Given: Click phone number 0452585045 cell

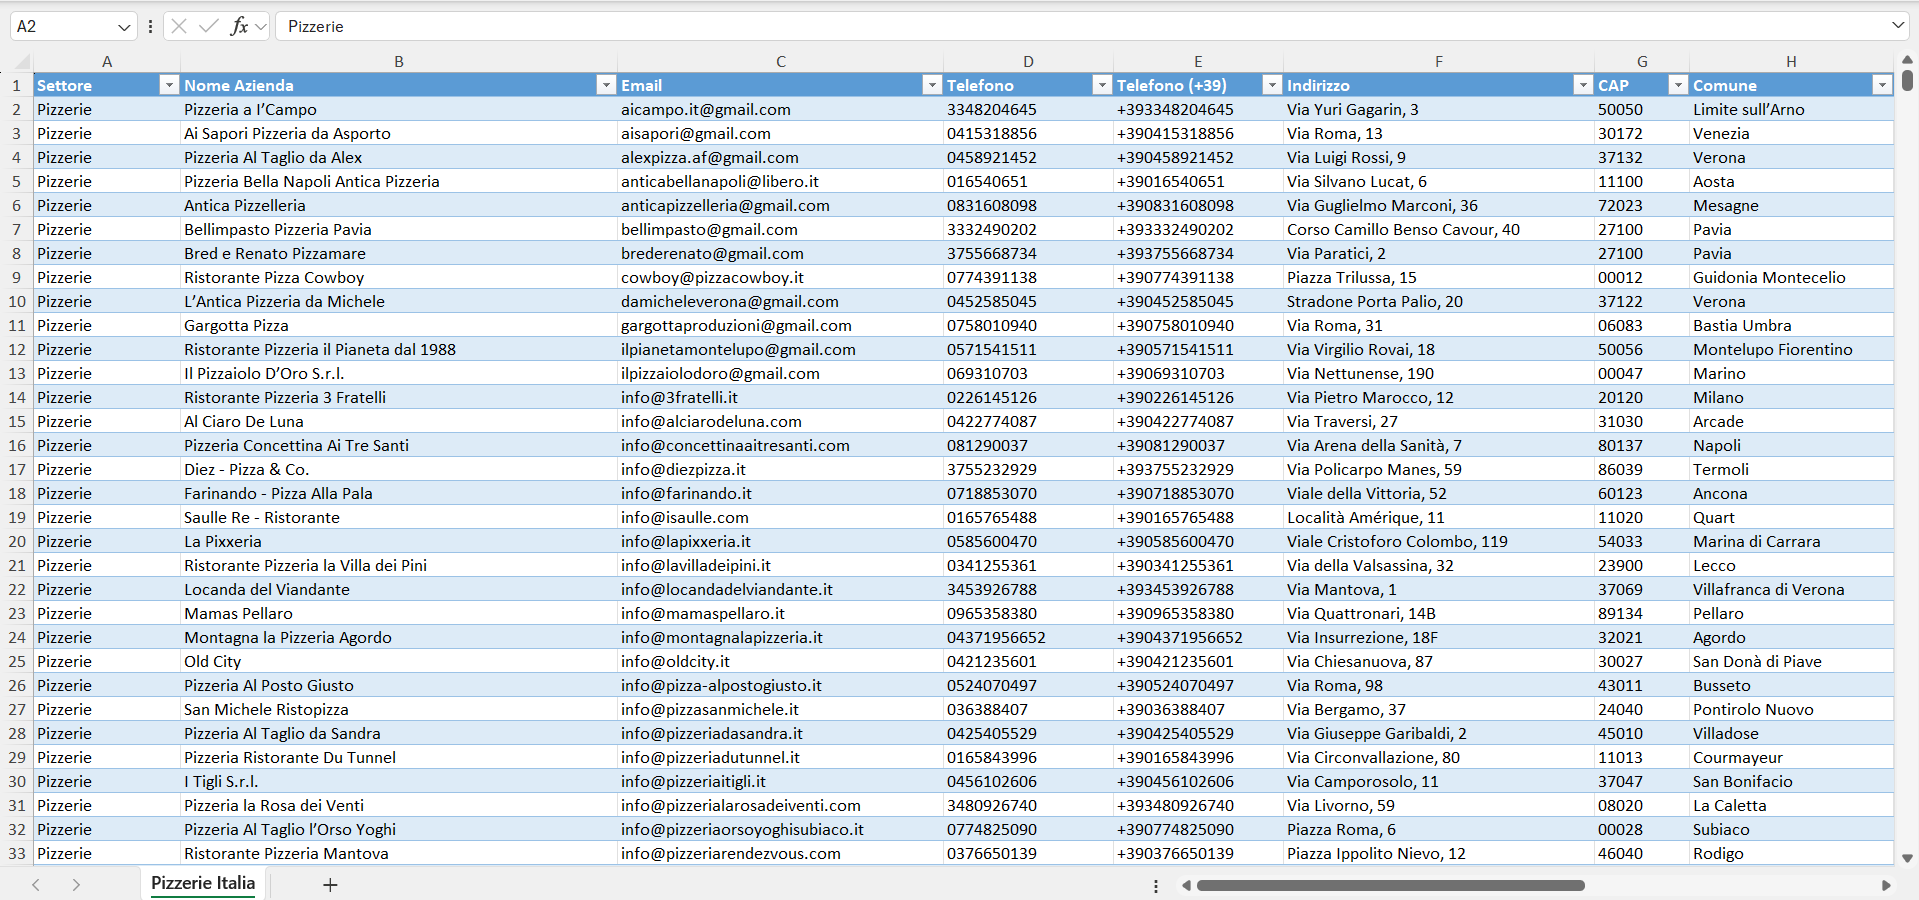Looking at the screenshot, I should click(x=1028, y=301).
